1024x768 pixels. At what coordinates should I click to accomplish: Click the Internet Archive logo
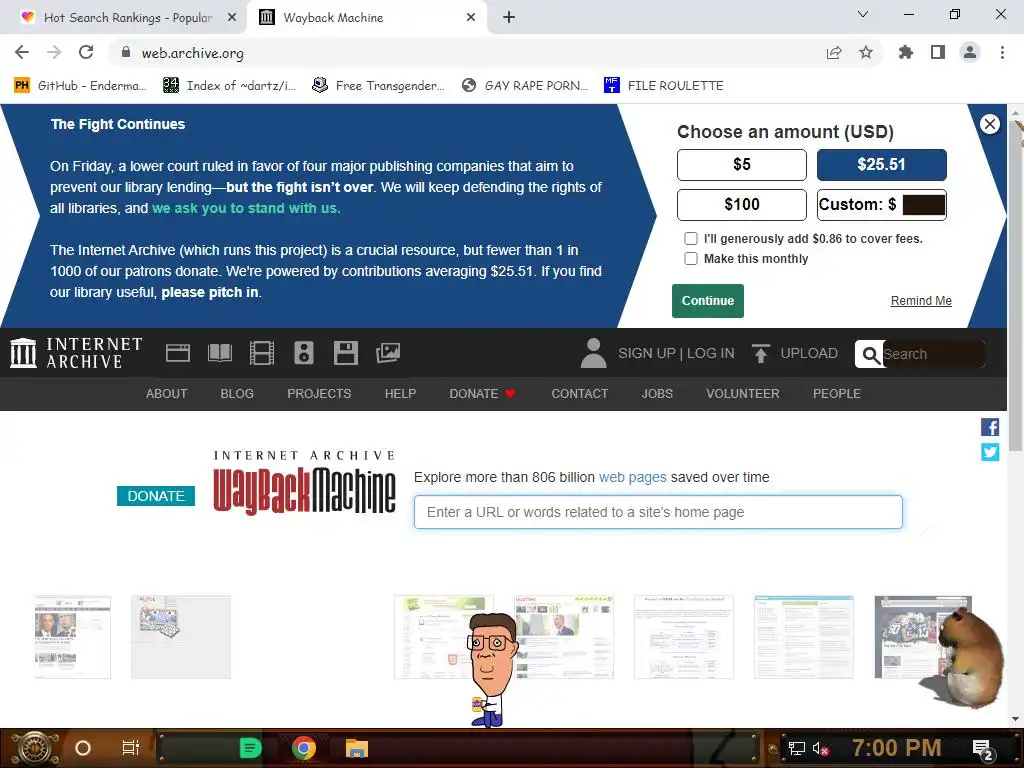point(76,353)
